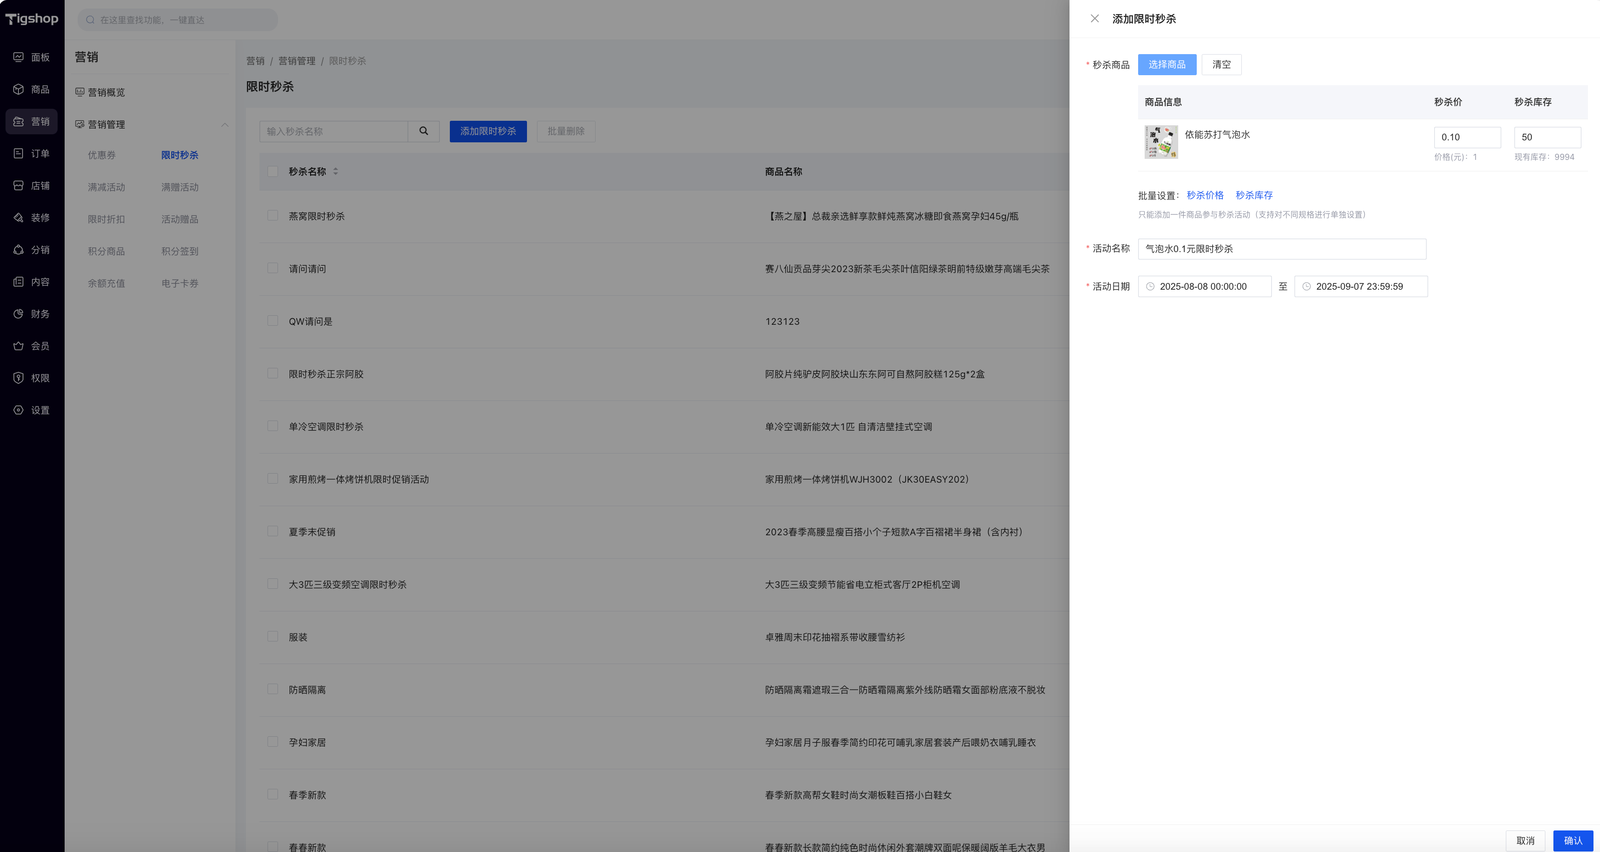
Task: Click the product thumbnail for 依能苏打气泡水
Action: 1161,142
